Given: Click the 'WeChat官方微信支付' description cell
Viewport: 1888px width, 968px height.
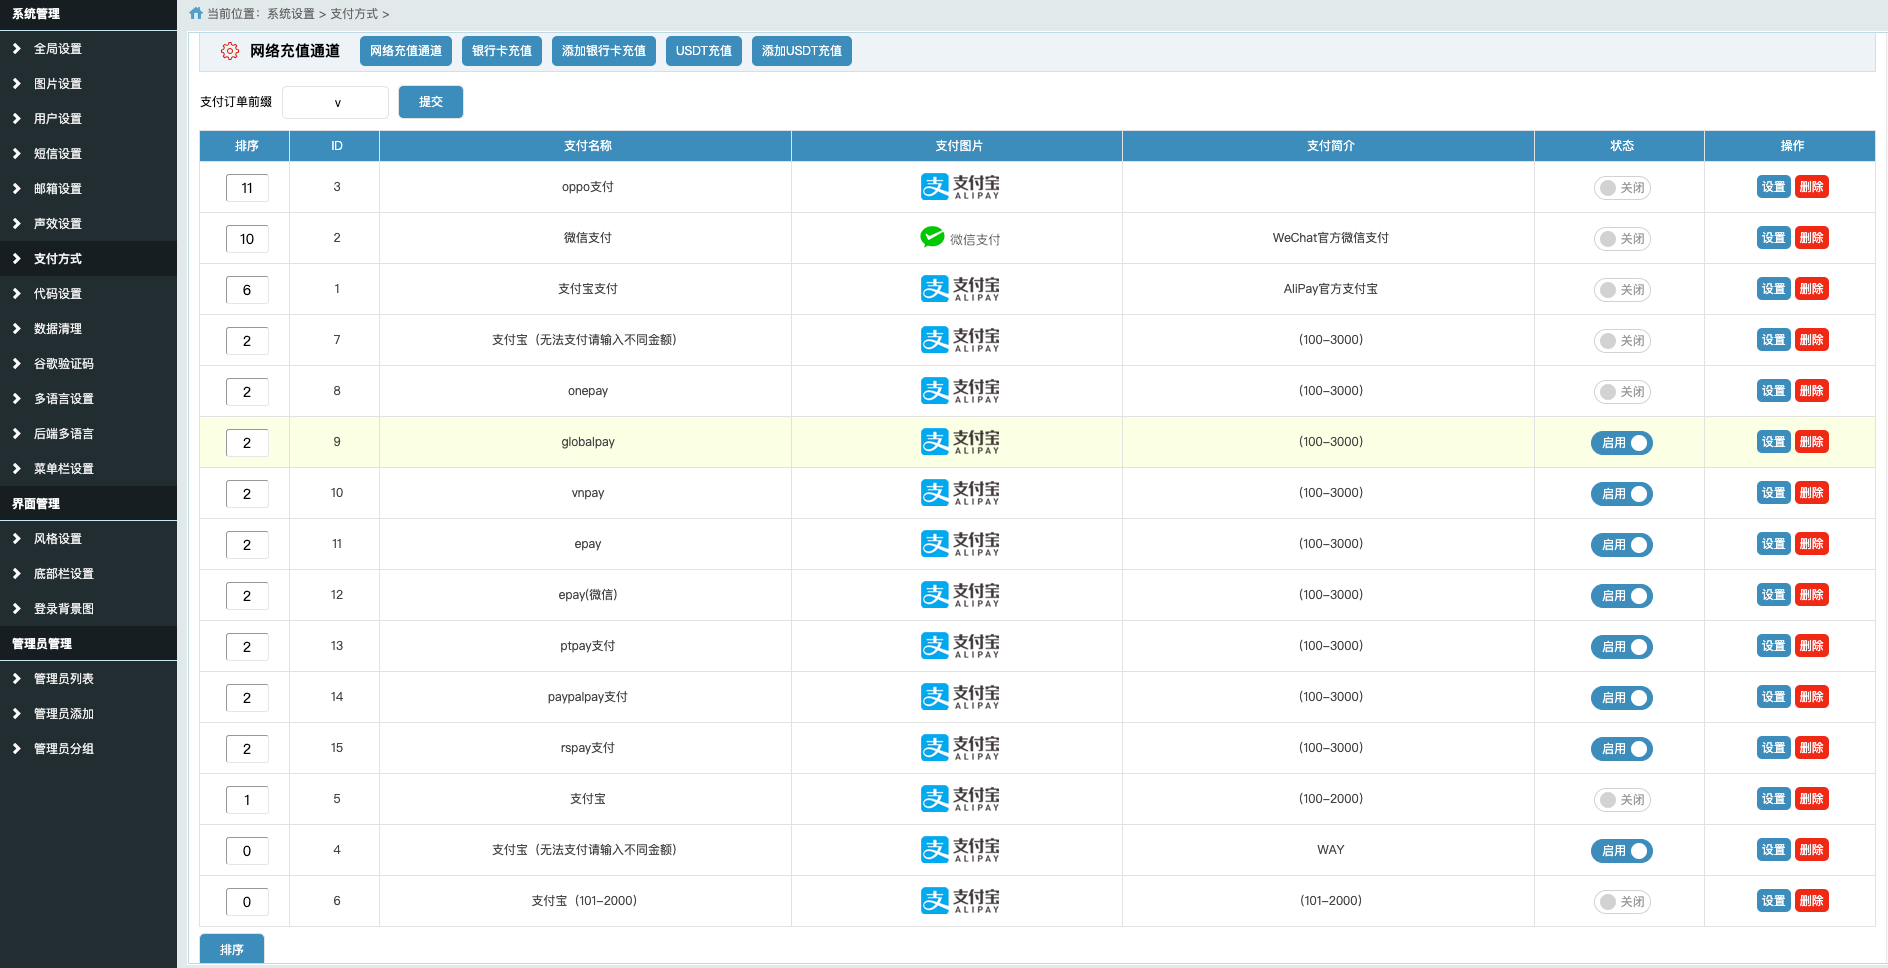Looking at the screenshot, I should click(1330, 238).
